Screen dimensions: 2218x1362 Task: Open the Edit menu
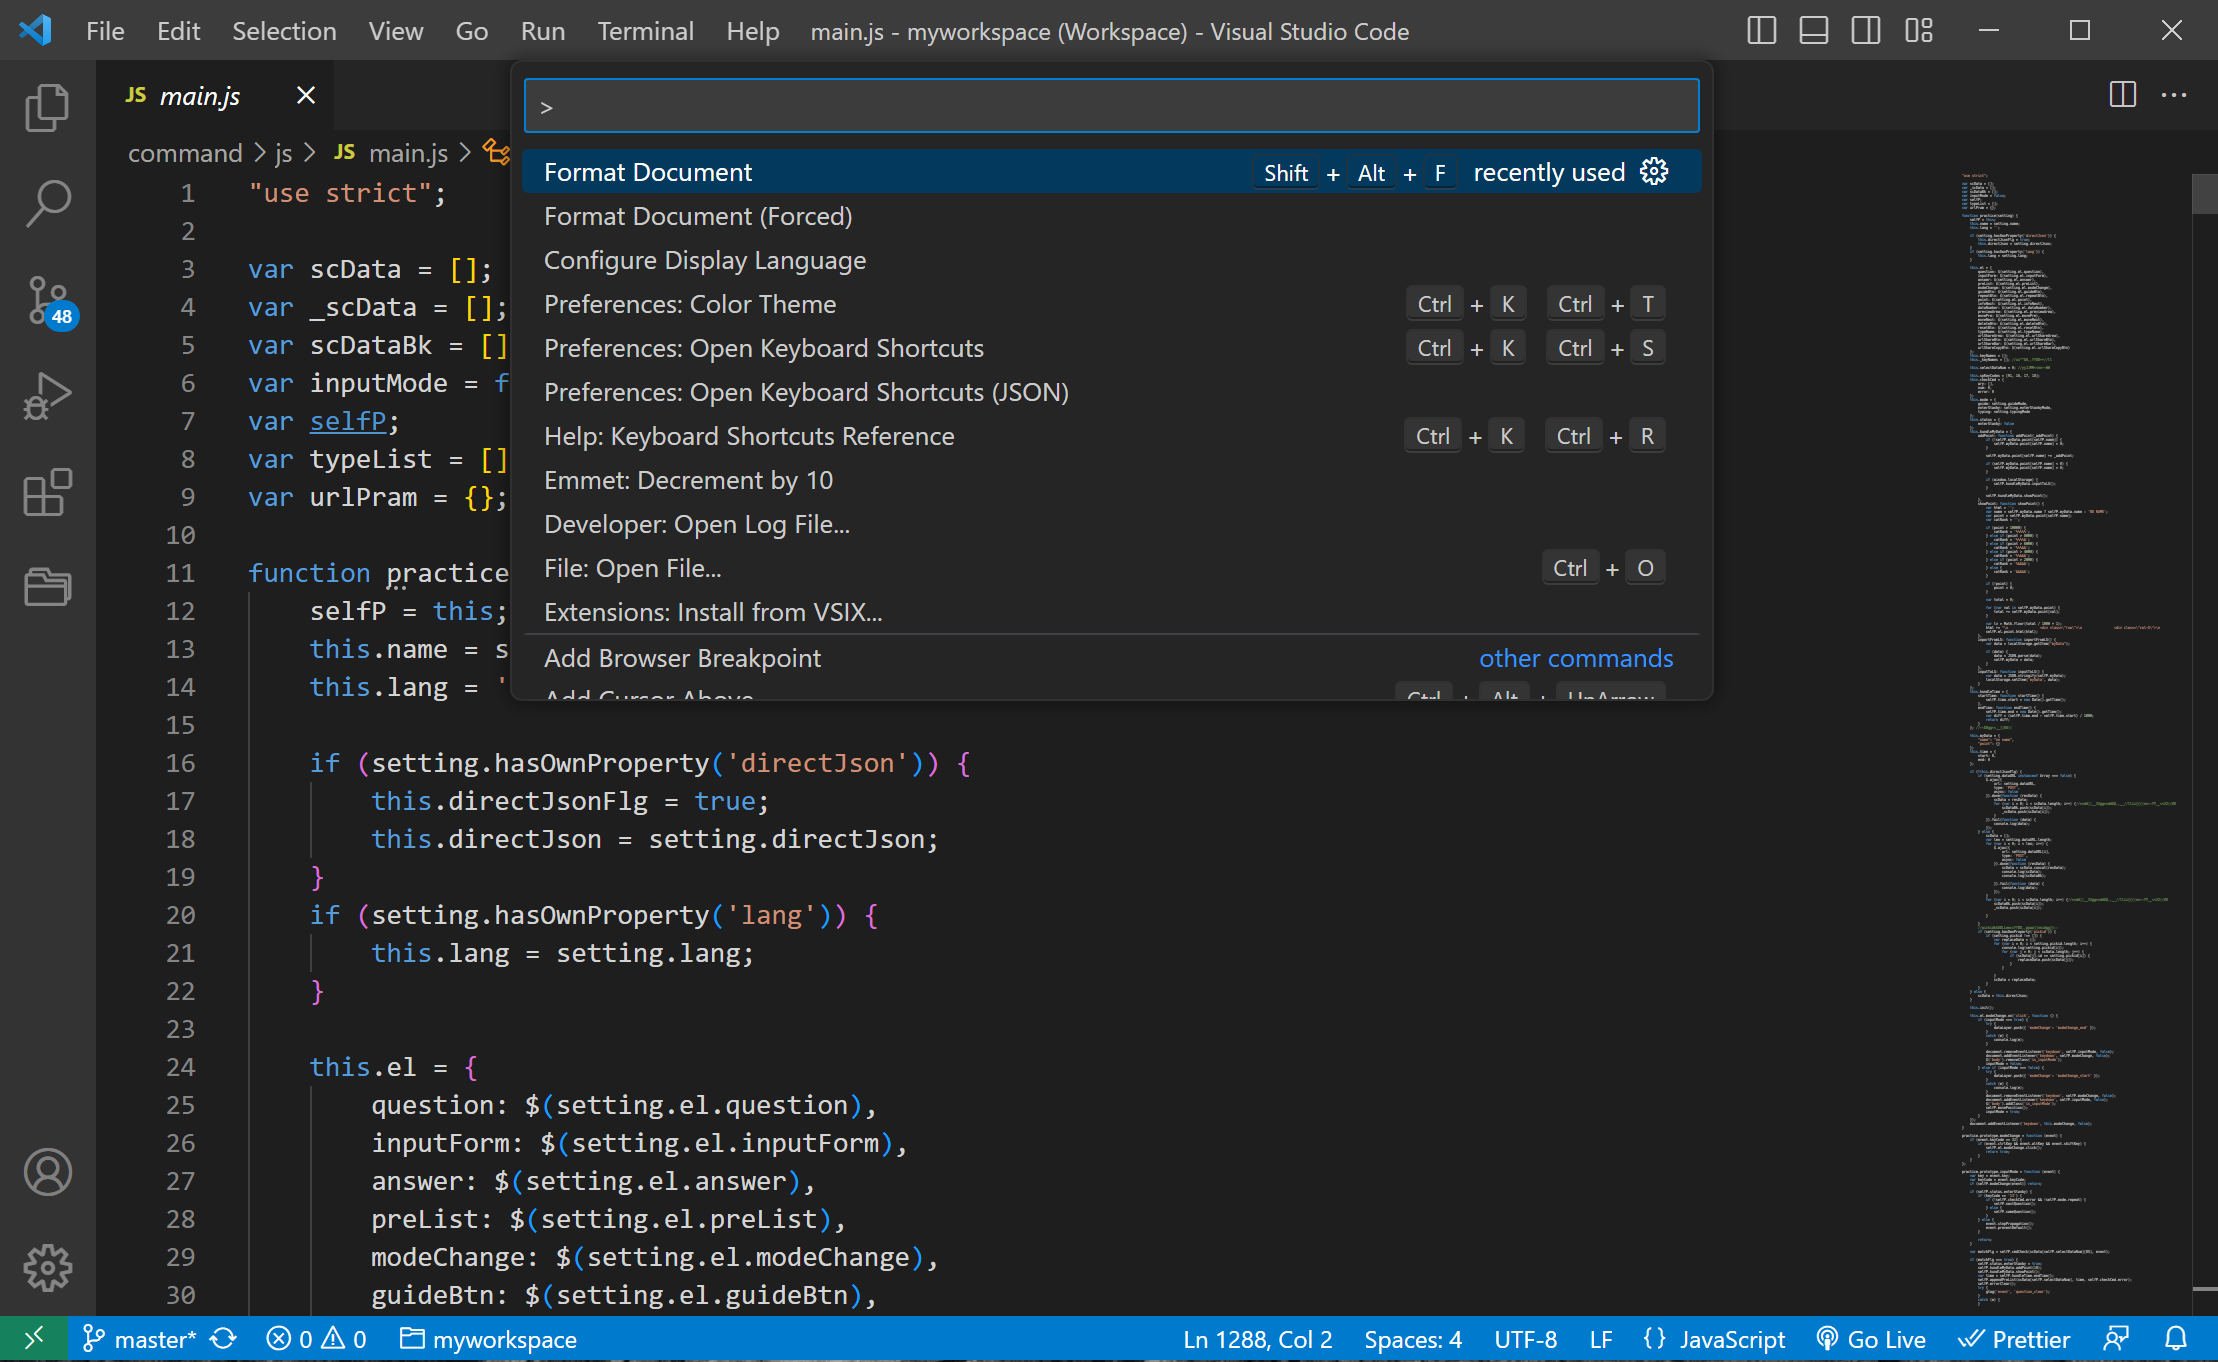(x=178, y=31)
